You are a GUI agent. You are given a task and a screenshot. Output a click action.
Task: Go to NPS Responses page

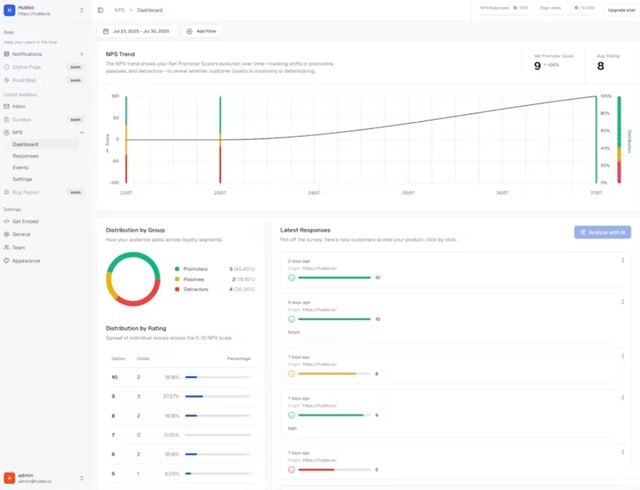[x=25, y=156]
